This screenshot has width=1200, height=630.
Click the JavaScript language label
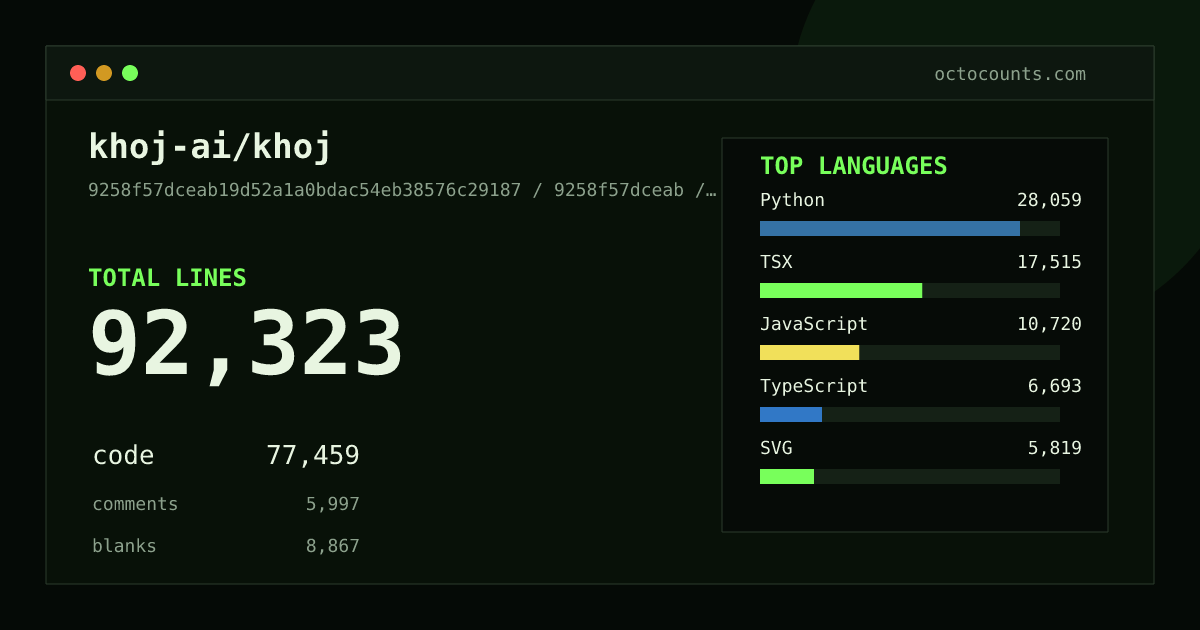click(x=814, y=324)
